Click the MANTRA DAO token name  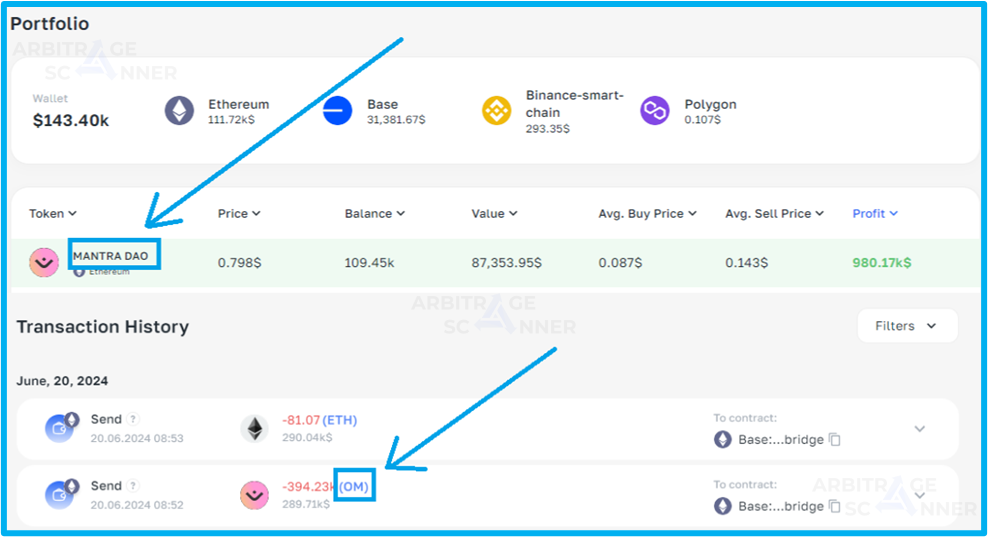110,256
